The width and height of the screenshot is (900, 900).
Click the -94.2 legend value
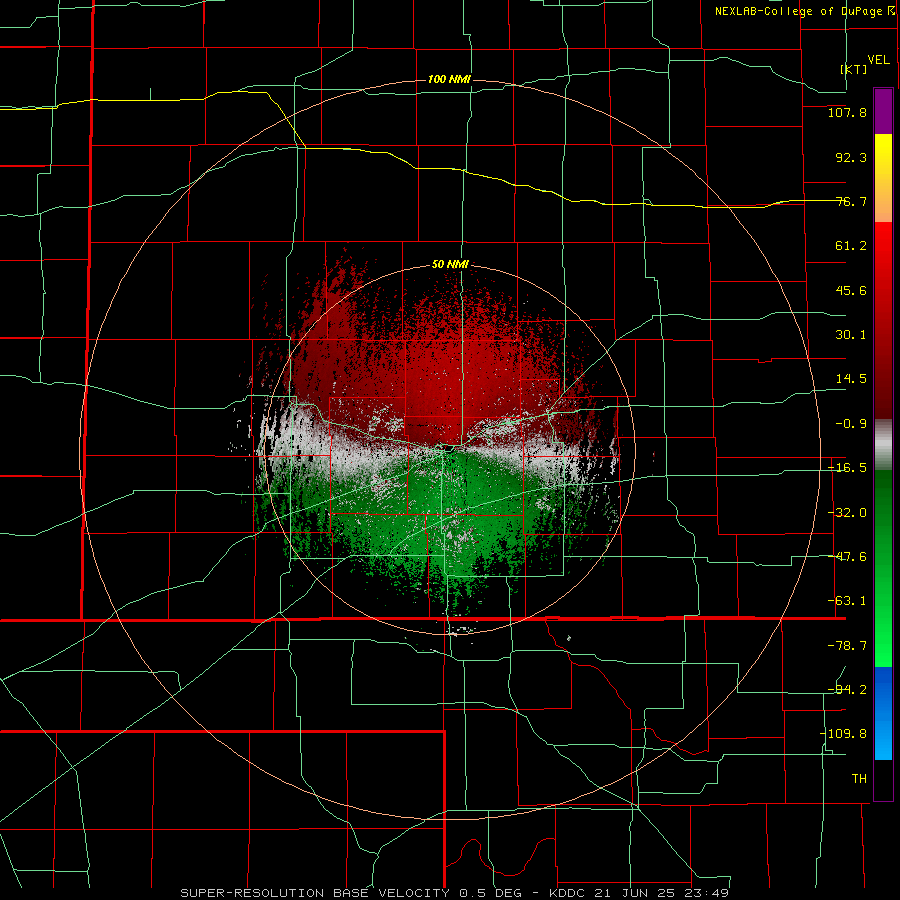point(847,690)
